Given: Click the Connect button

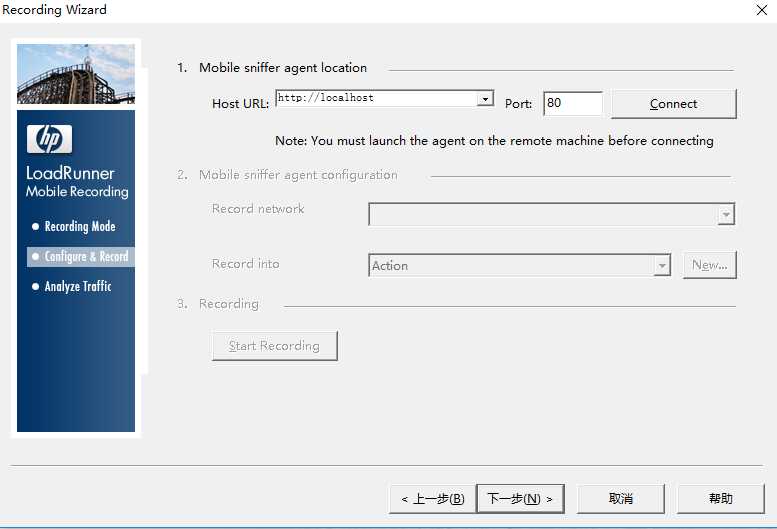Looking at the screenshot, I should pyautogui.click(x=673, y=104).
